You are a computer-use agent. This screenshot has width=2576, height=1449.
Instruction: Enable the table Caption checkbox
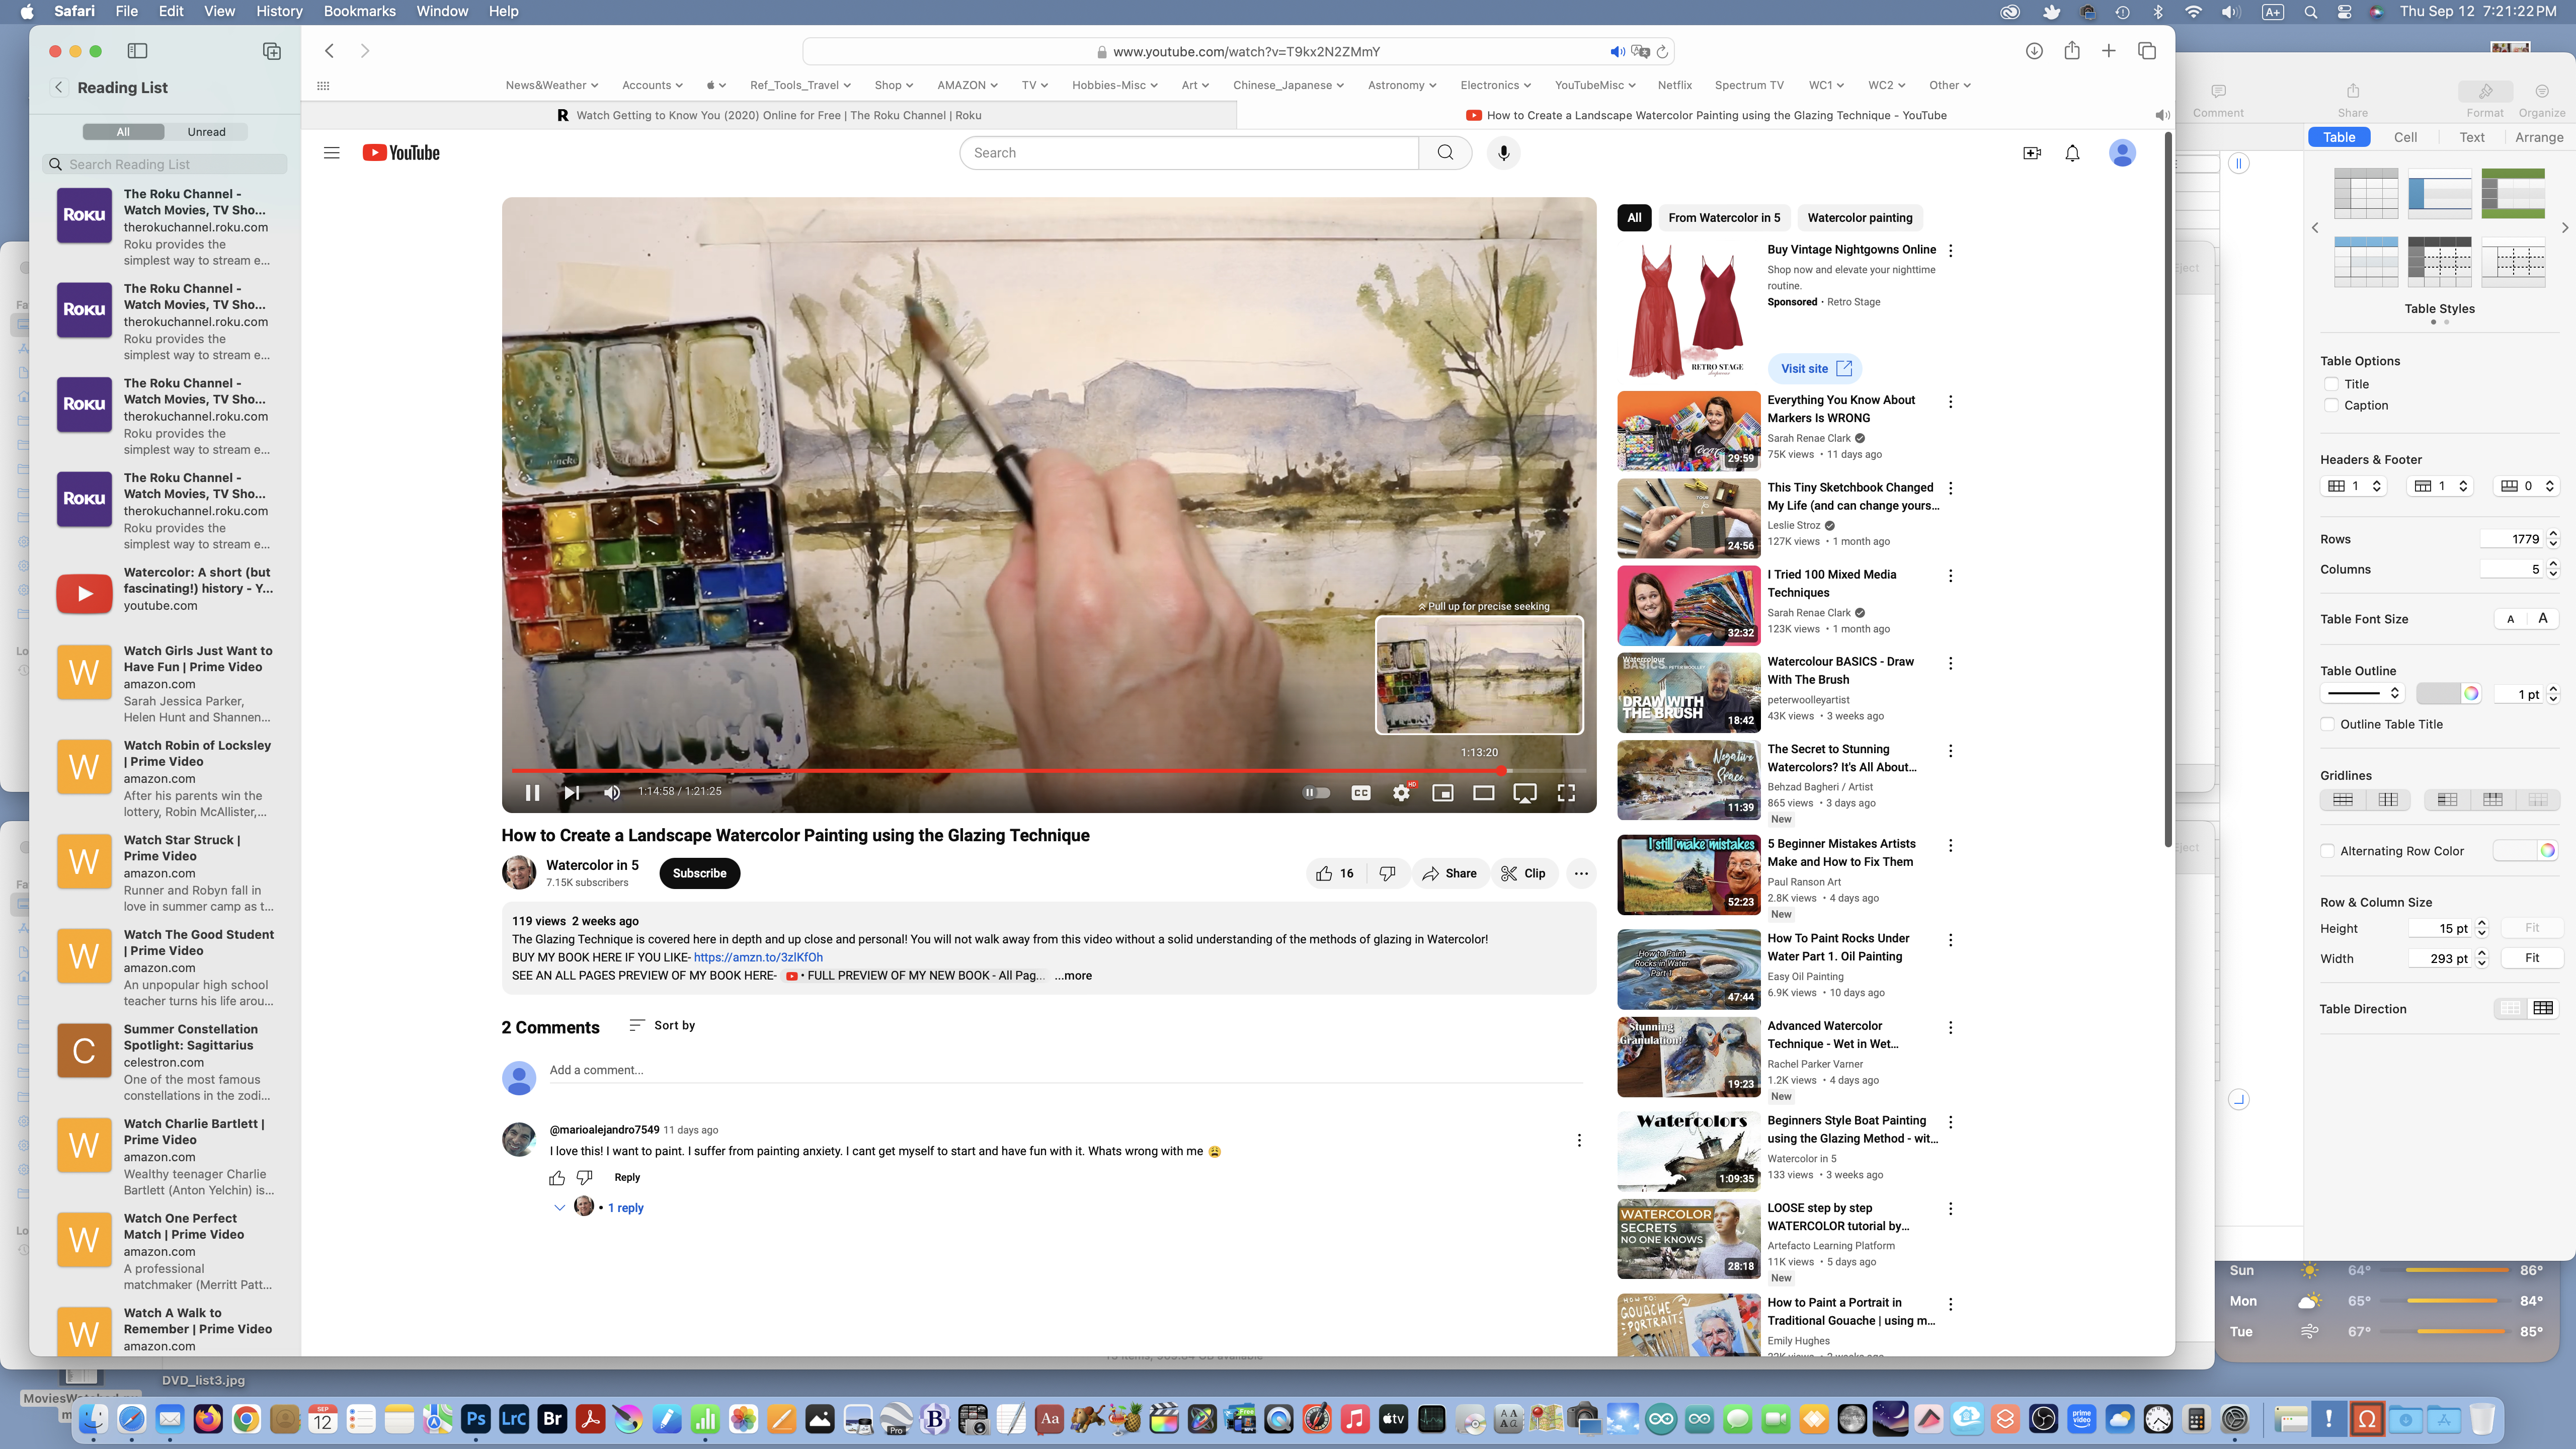pyautogui.click(x=2332, y=405)
